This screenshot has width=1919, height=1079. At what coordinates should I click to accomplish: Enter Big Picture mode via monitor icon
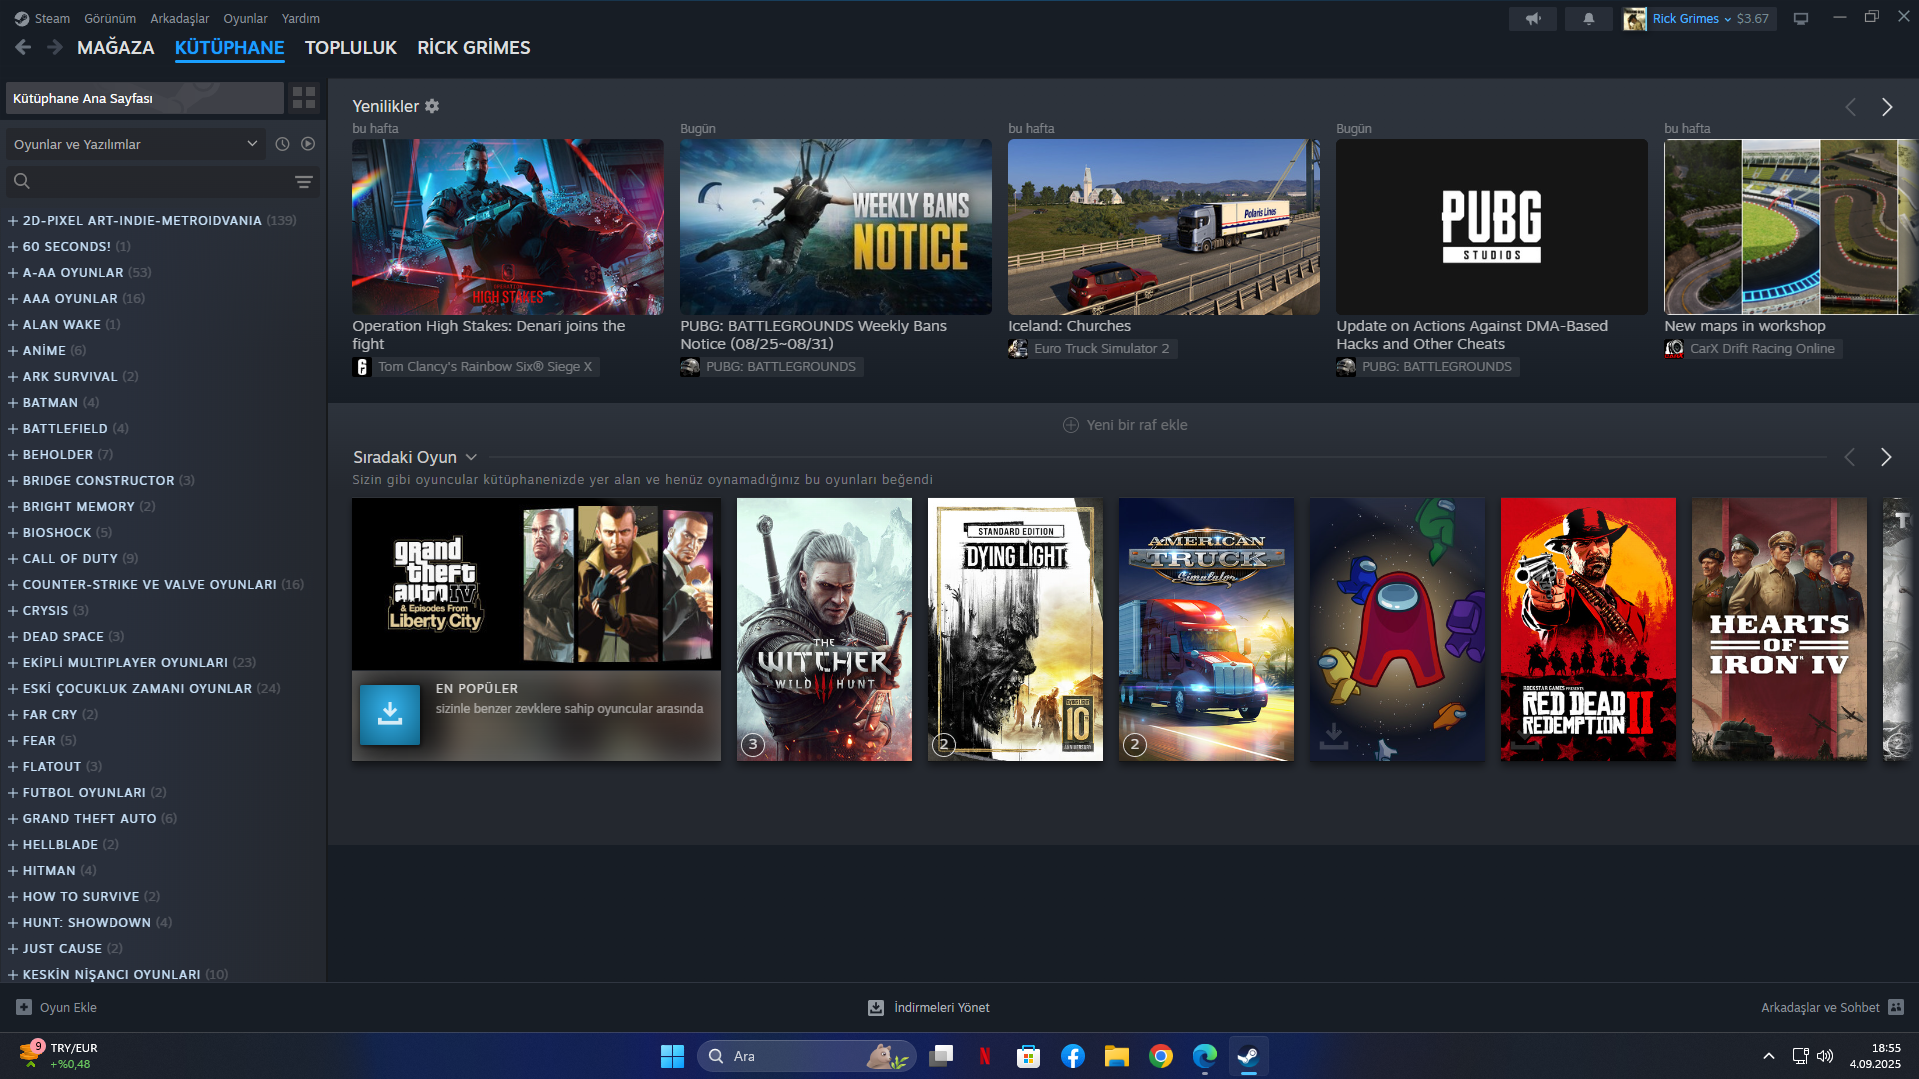click(1801, 19)
